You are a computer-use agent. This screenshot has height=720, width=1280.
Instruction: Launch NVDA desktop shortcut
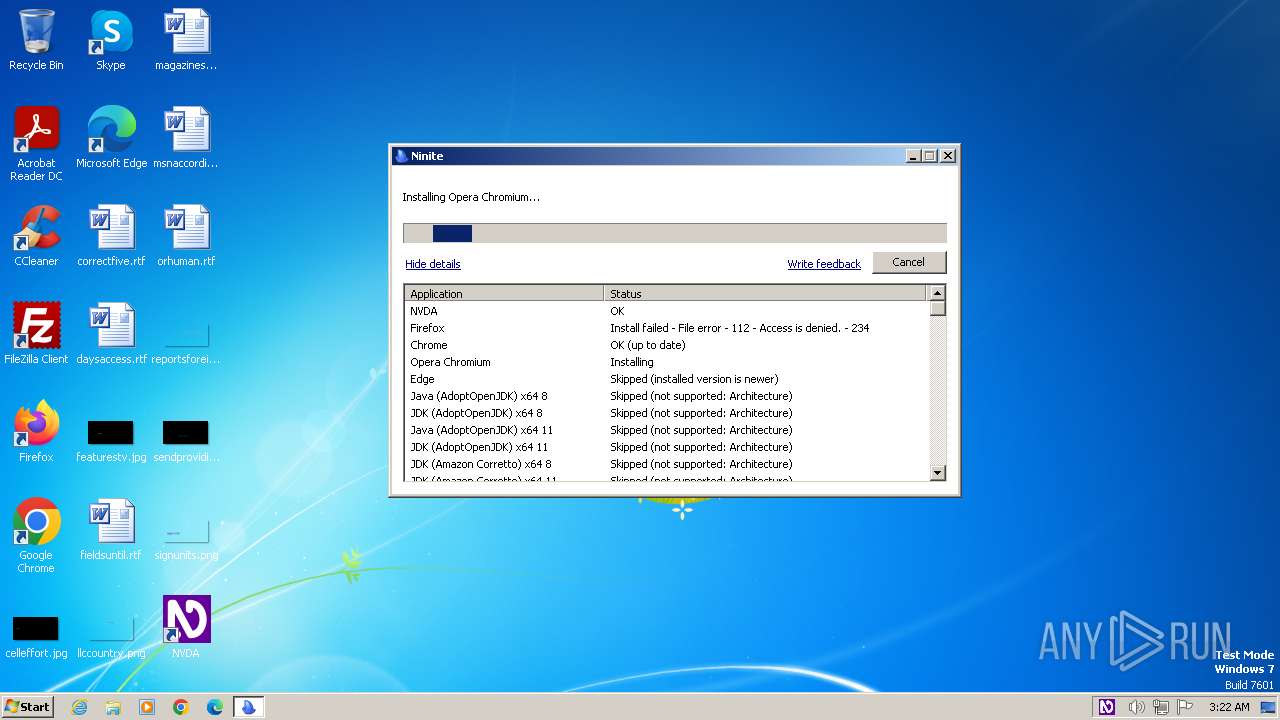[x=186, y=628]
